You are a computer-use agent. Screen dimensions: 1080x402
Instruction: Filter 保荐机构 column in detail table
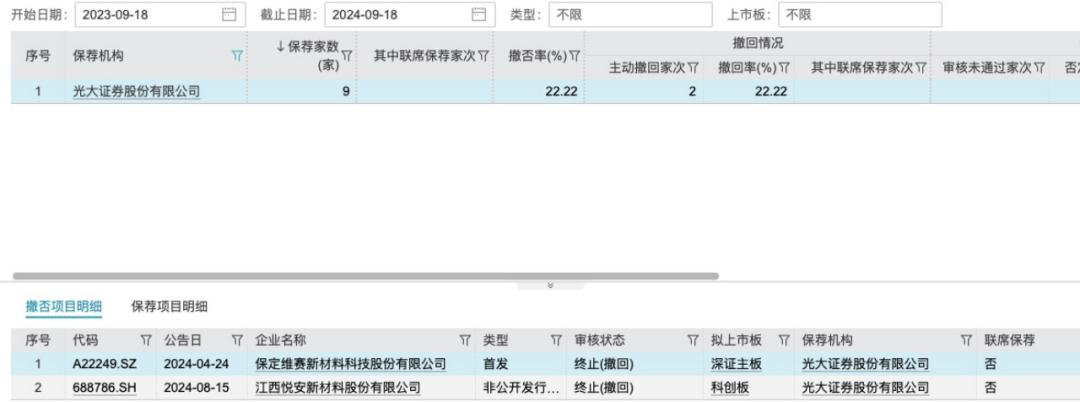tap(966, 340)
